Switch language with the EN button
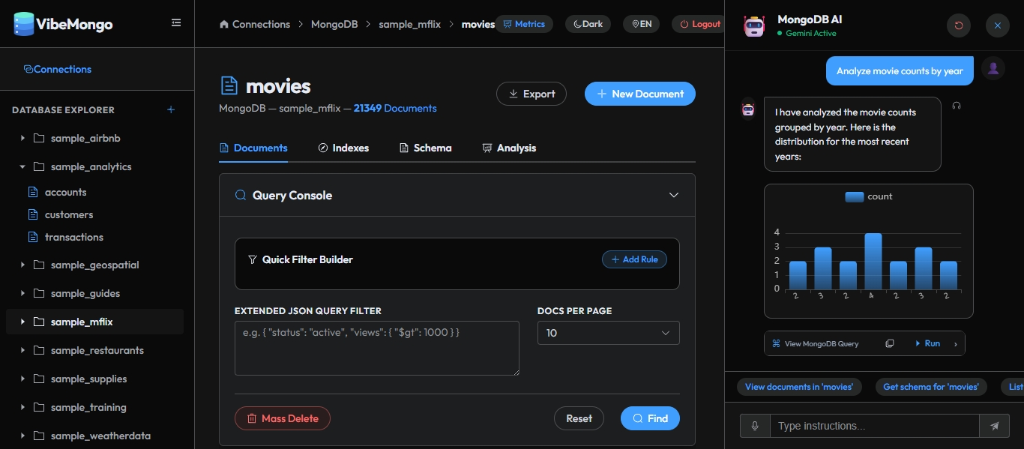The image size is (1024, 449). tap(641, 24)
